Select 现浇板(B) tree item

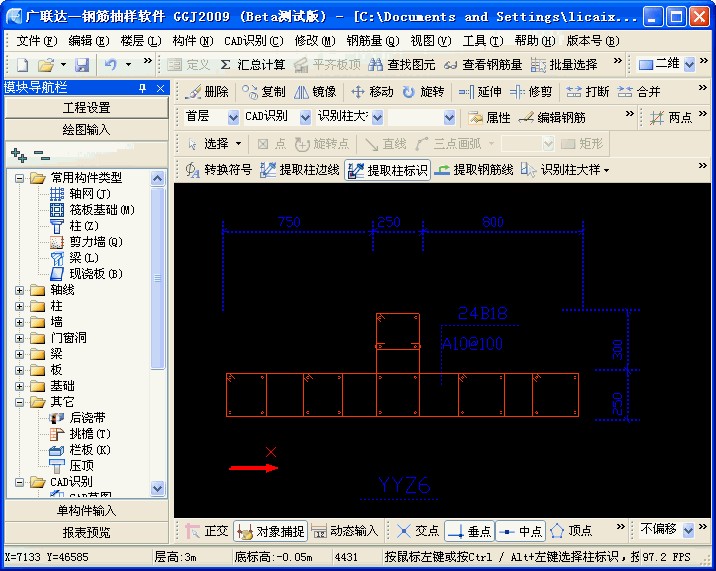[x=87, y=274]
